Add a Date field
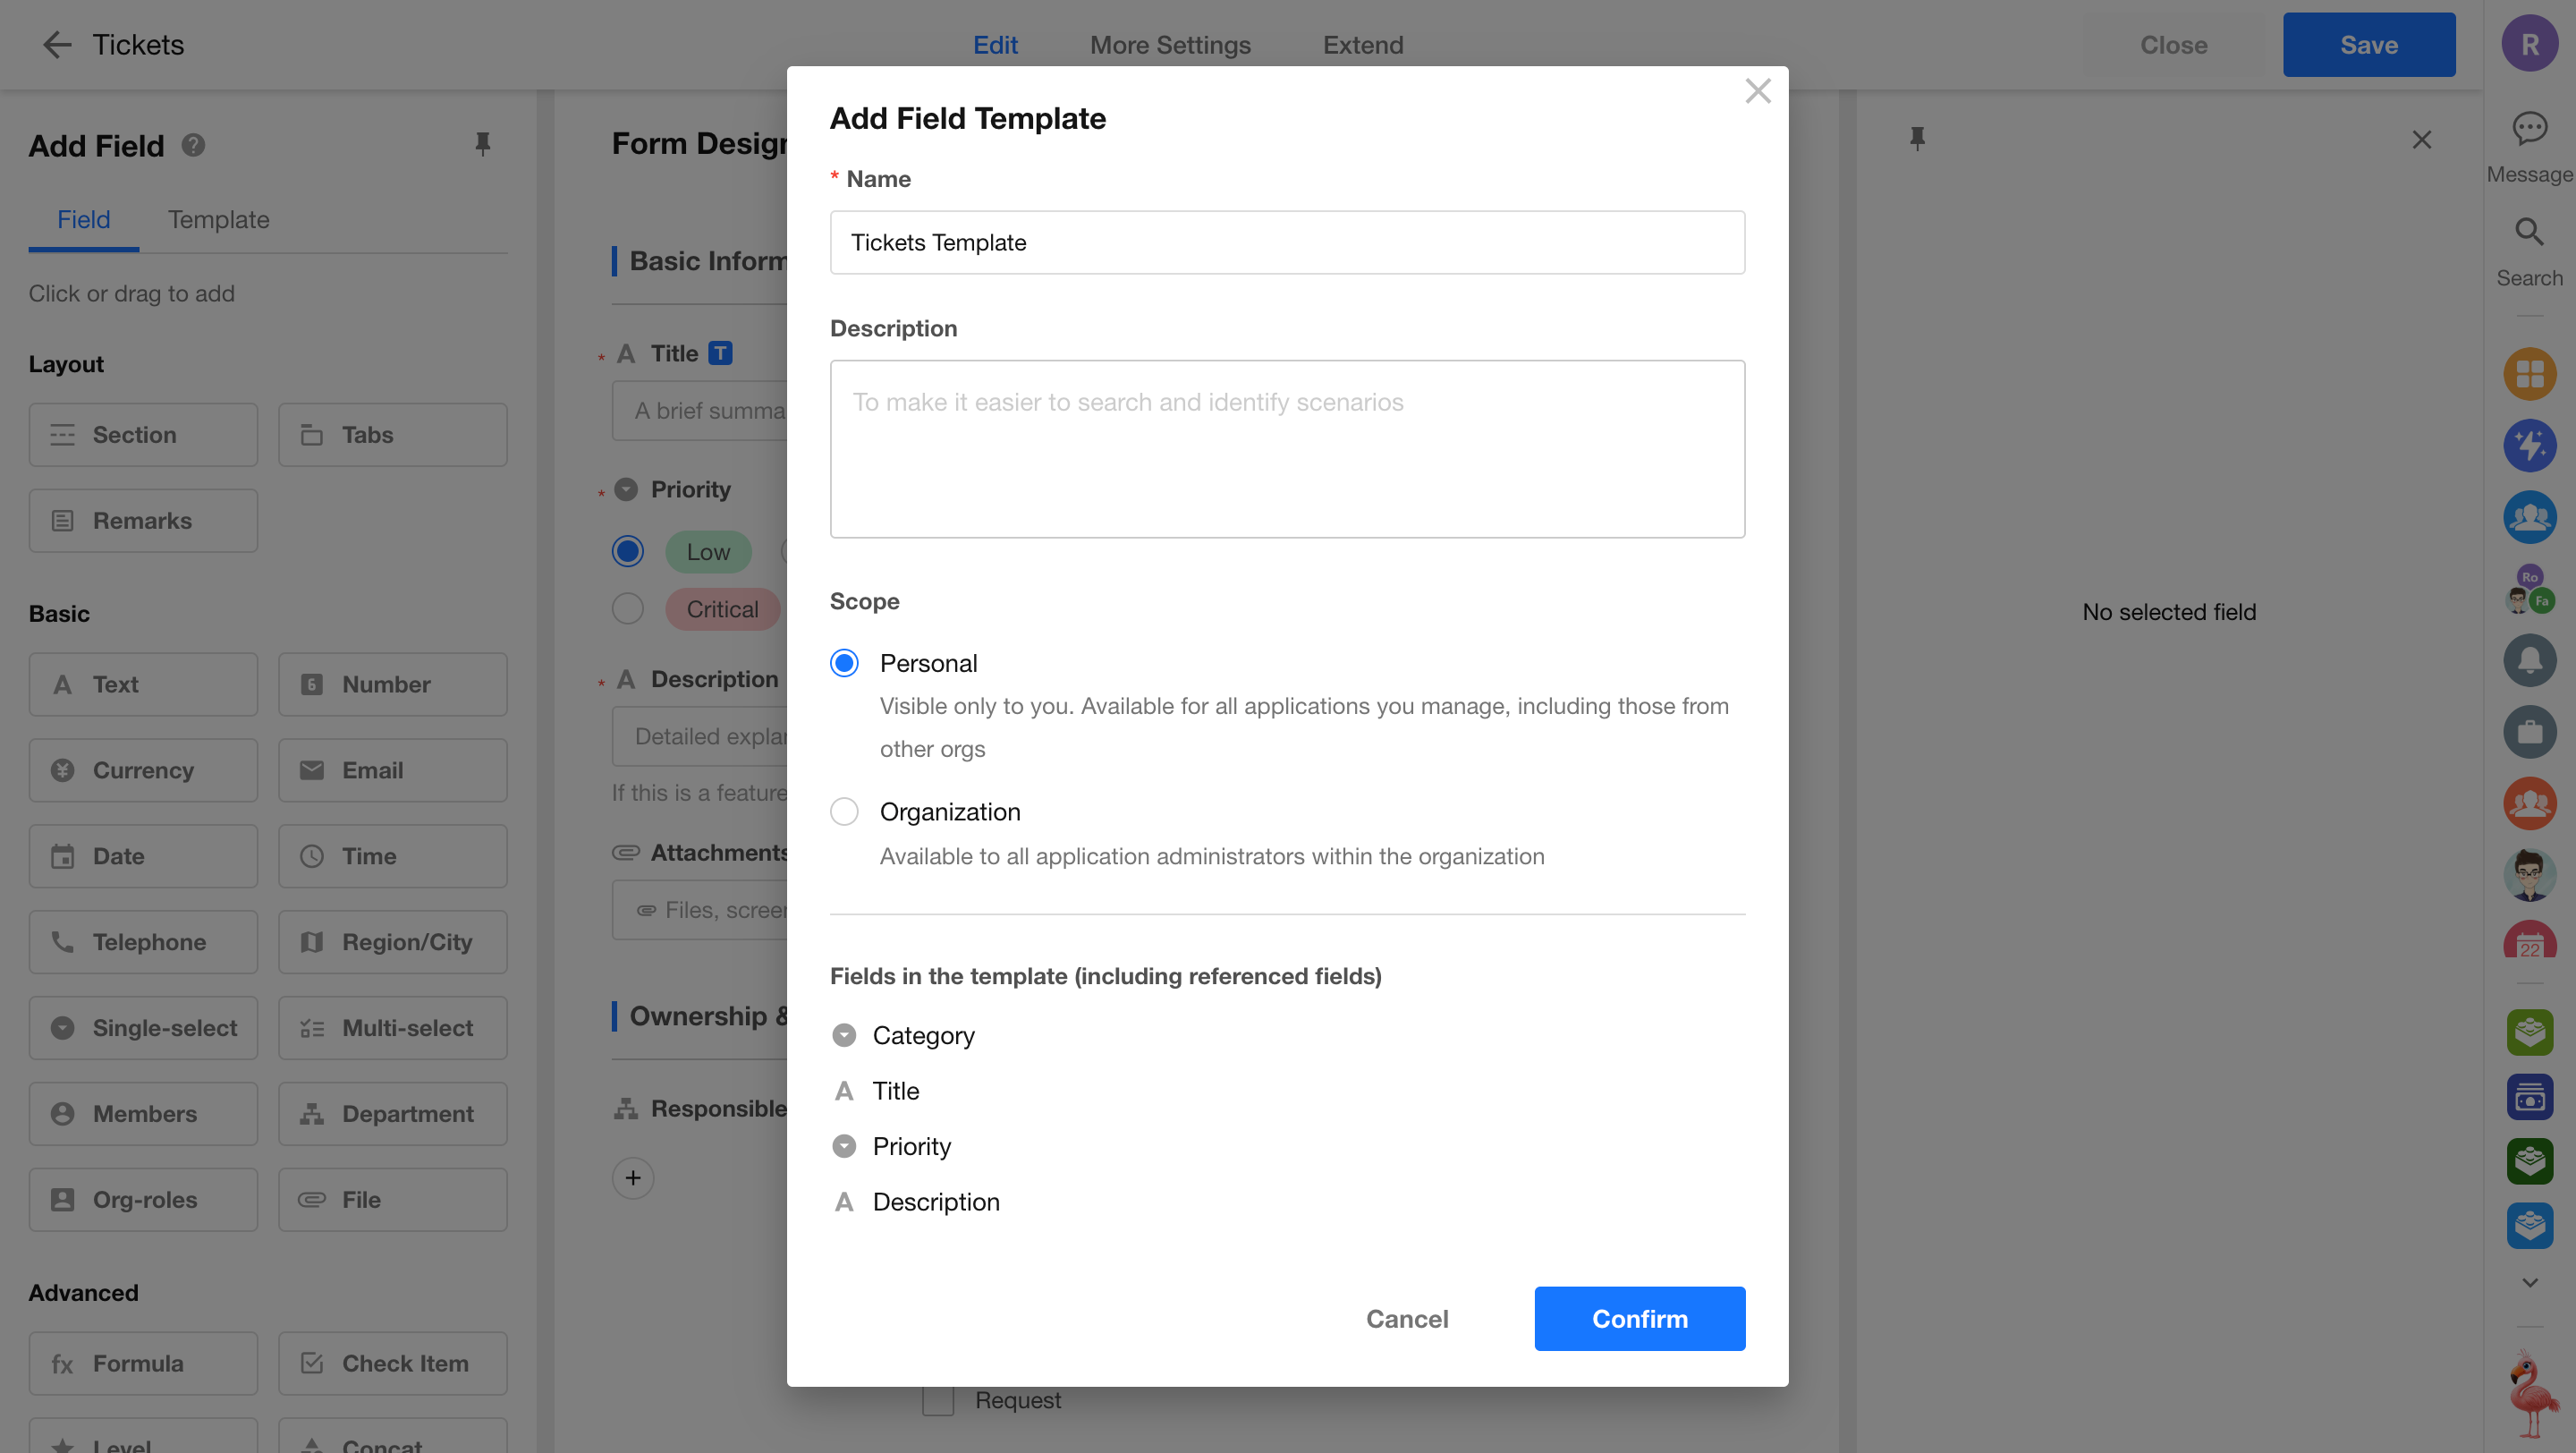This screenshot has height=1453, width=2576. 143,857
